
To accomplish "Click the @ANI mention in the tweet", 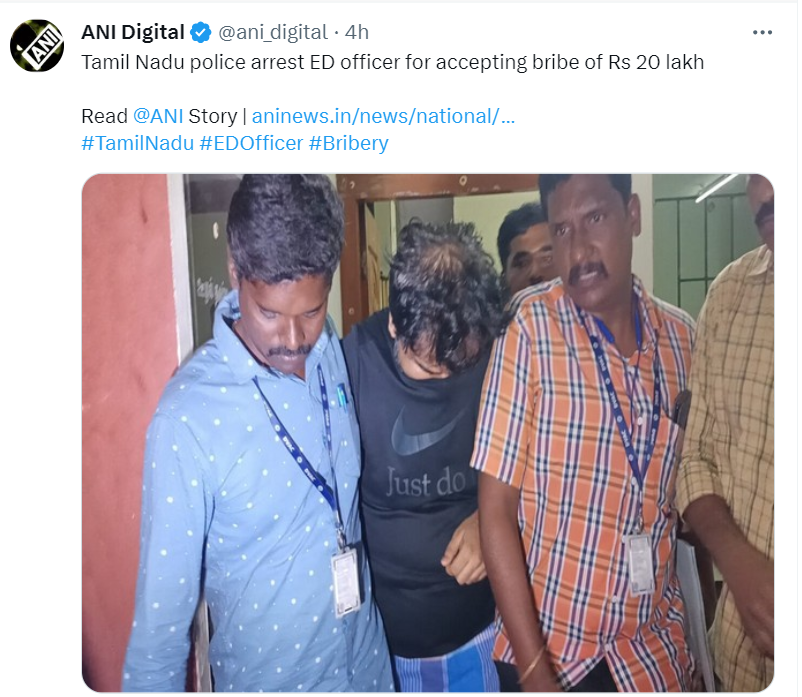I will (x=158, y=116).
